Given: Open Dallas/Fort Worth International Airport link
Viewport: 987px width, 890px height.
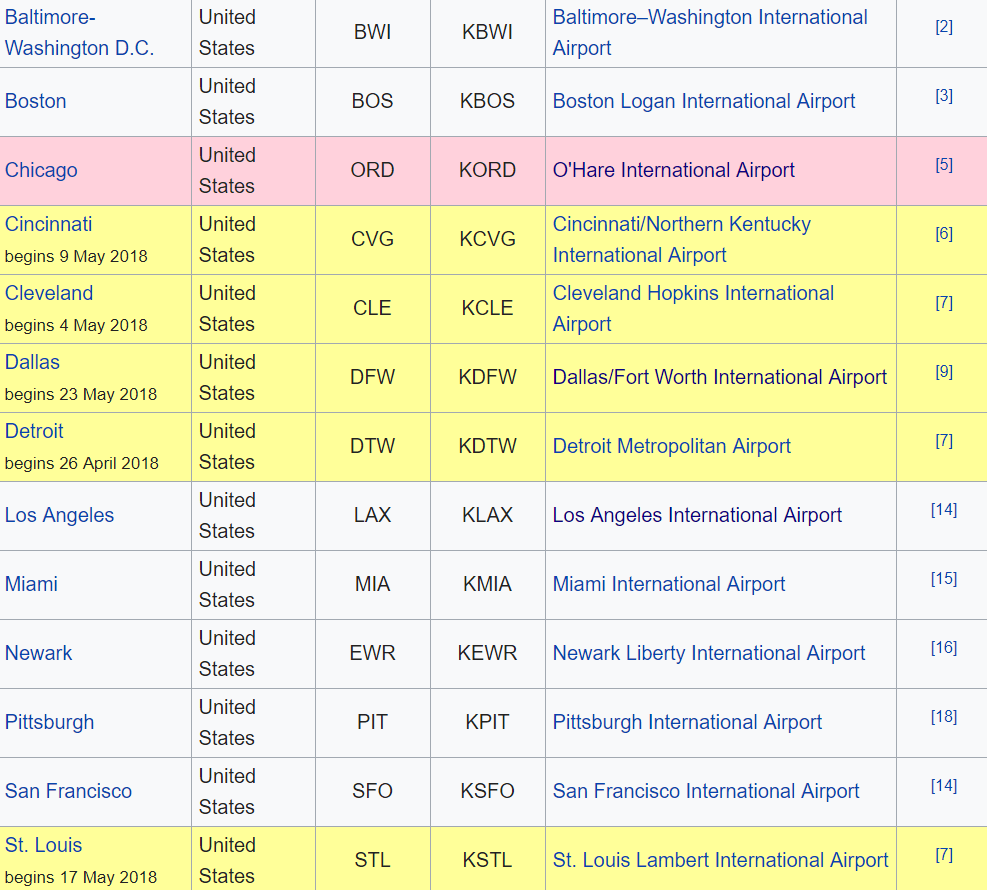Looking at the screenshot, I should 719,378.
